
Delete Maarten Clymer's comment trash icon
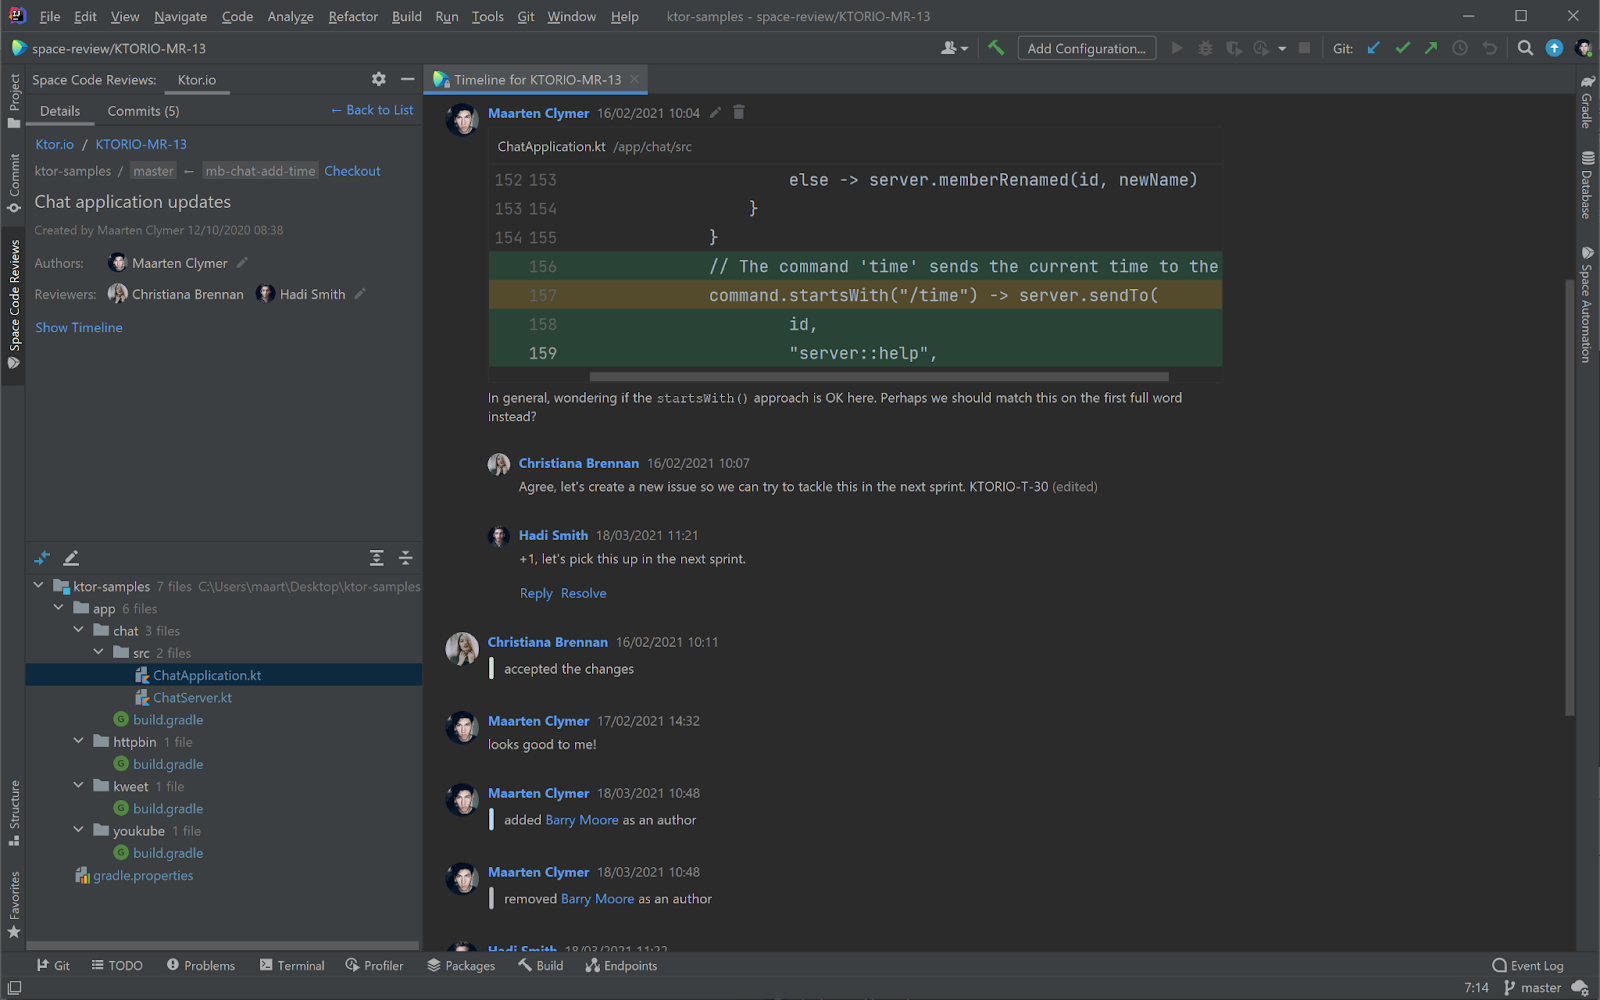click(x=739, y=112)
